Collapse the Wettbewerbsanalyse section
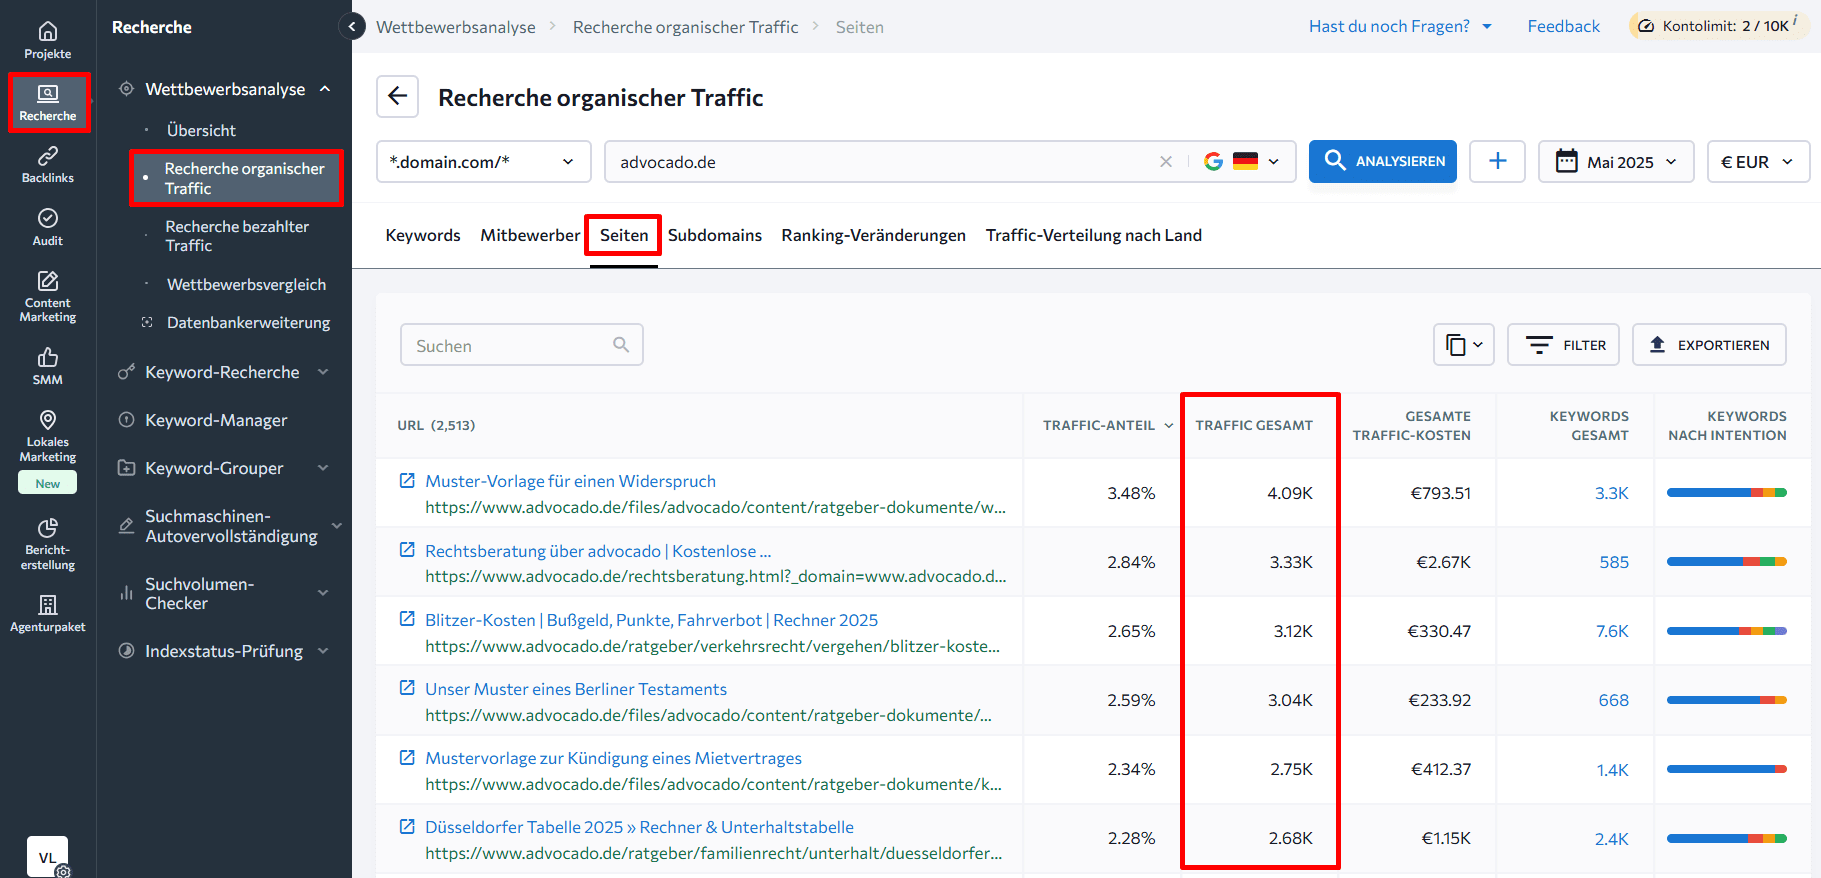The image size is (1821, 878). coord(325,89)
